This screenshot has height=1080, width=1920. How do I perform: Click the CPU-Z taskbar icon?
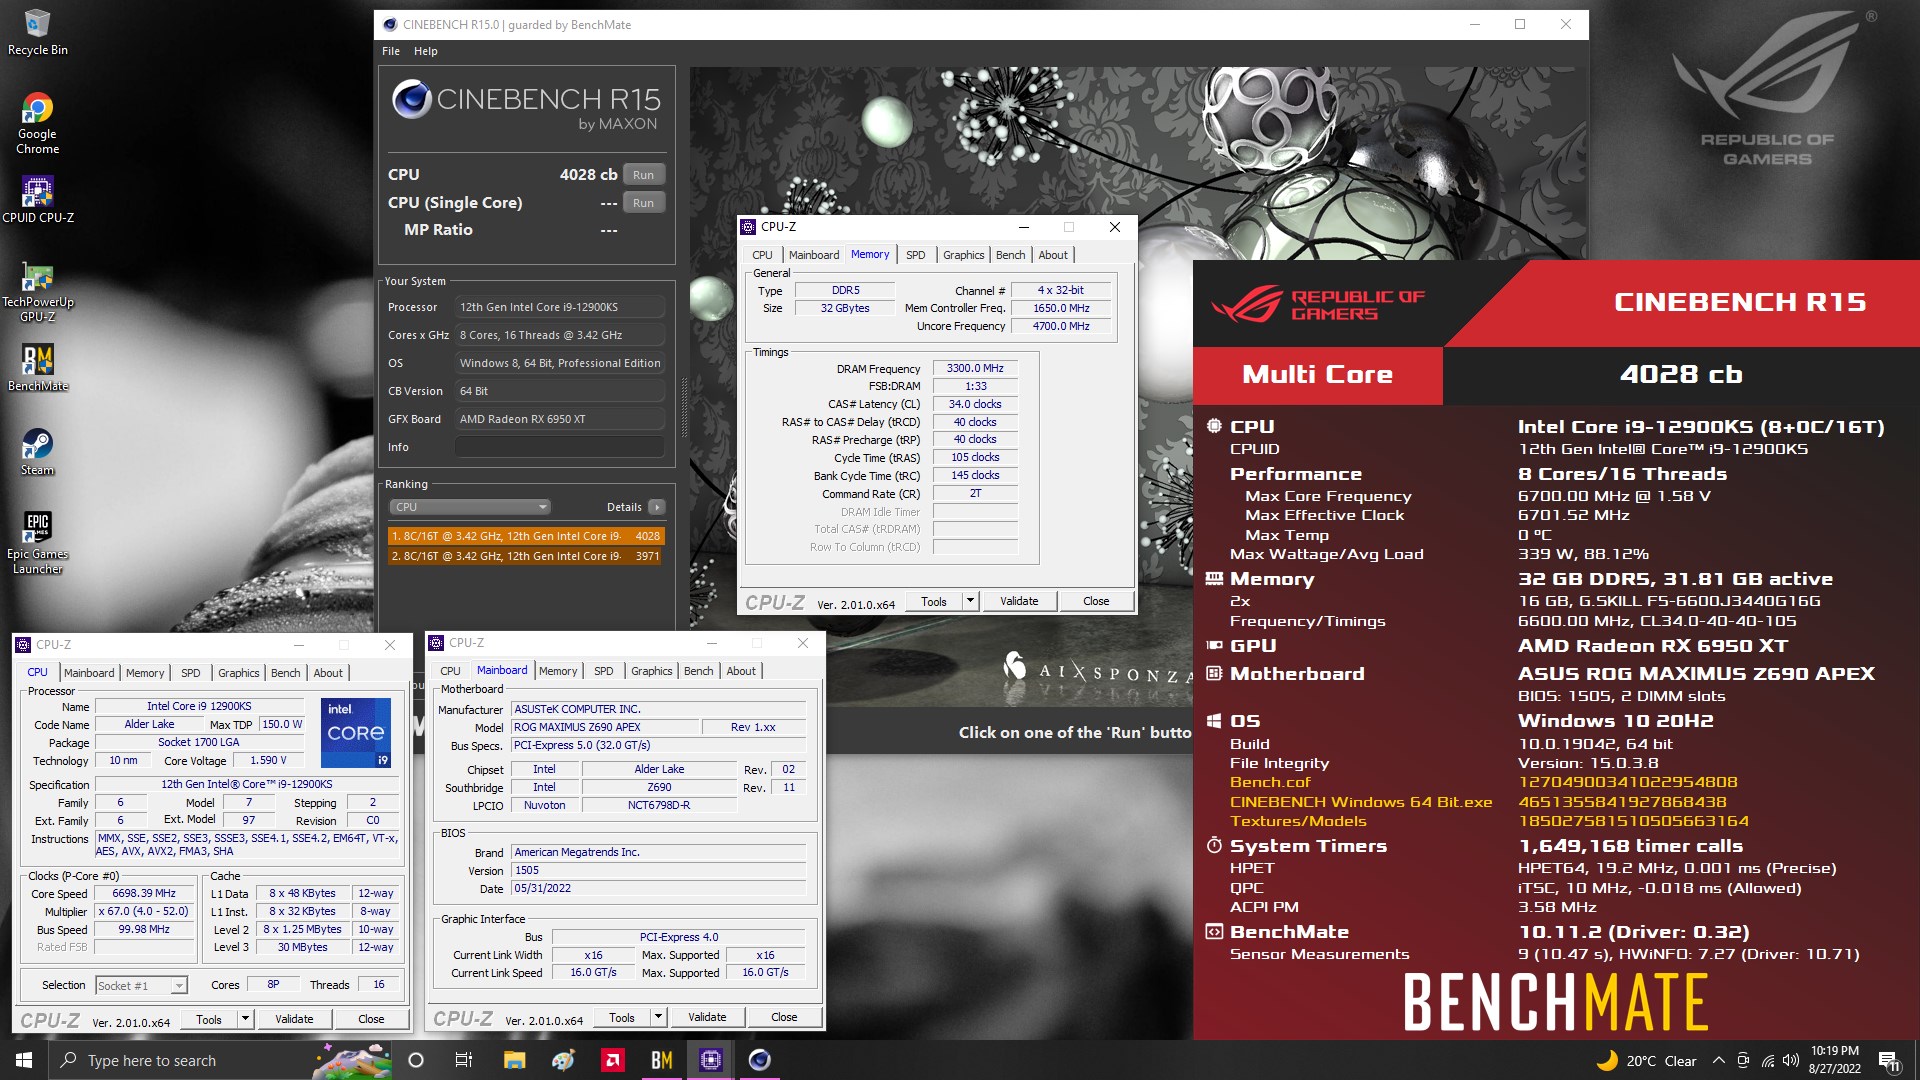pos(710,1060)
